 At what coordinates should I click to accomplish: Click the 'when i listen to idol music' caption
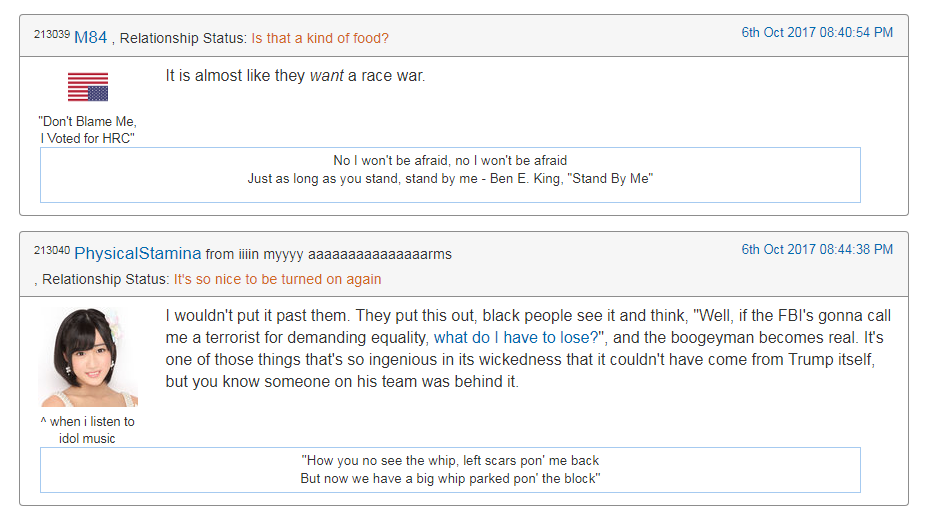(x=87, y=430)
